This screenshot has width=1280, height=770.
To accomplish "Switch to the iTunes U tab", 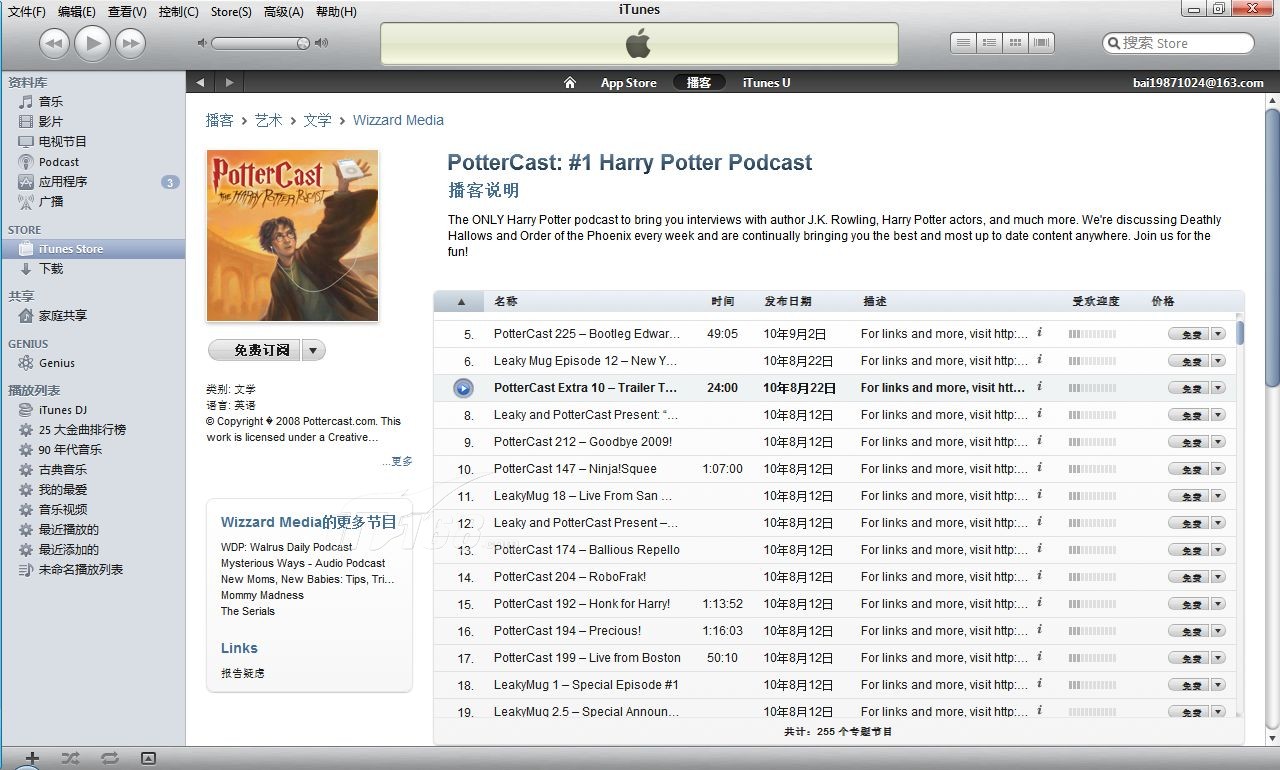I will [766, 83].
